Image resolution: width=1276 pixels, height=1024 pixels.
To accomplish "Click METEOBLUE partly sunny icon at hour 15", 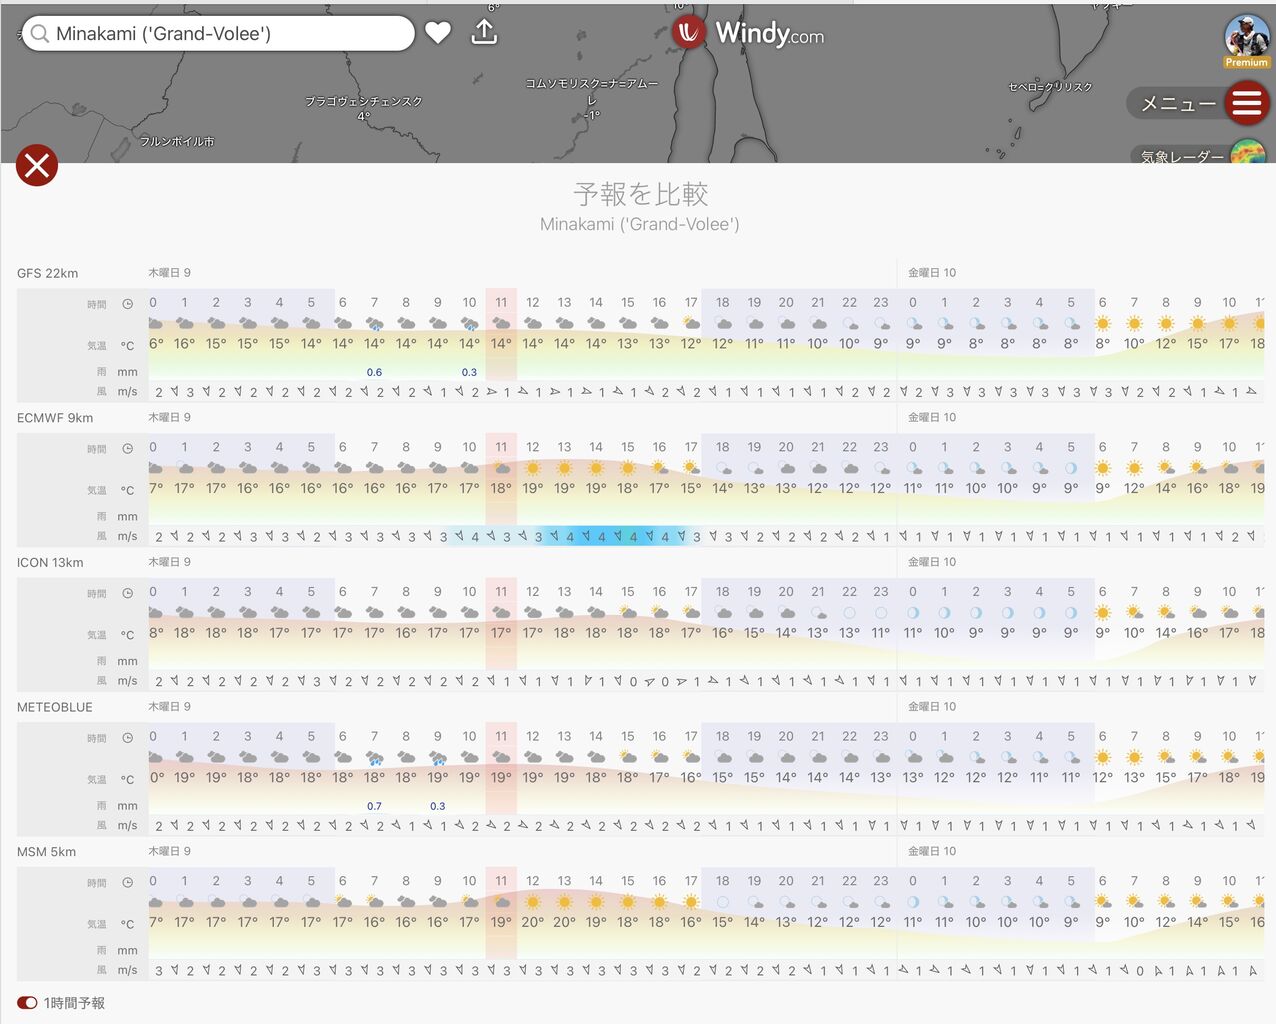I will 628,758.
